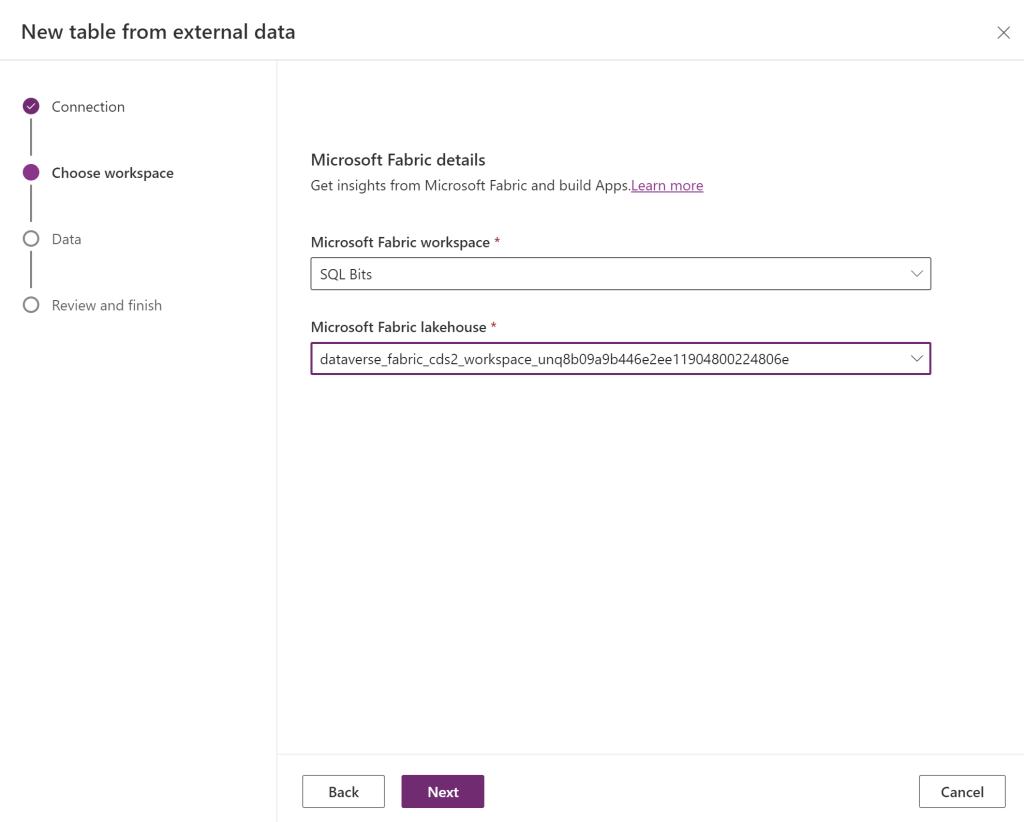This screenshot has height=822, width=1024.
Task: Proceed with the Next button
Action: pyautogui.click(x=442, y=792)
